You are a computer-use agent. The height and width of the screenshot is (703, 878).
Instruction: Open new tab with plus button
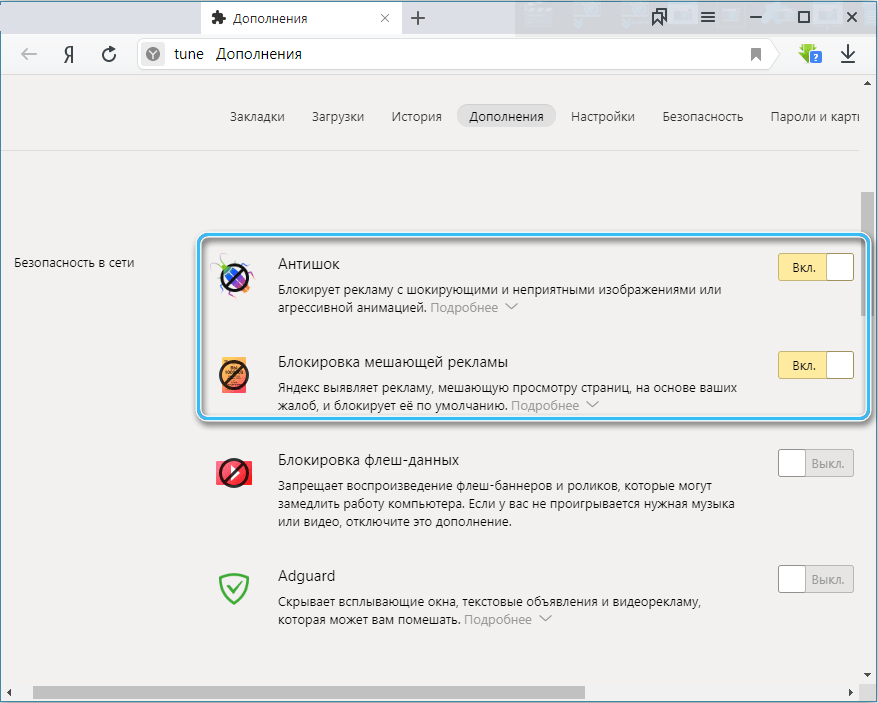(x=418, y=18)
